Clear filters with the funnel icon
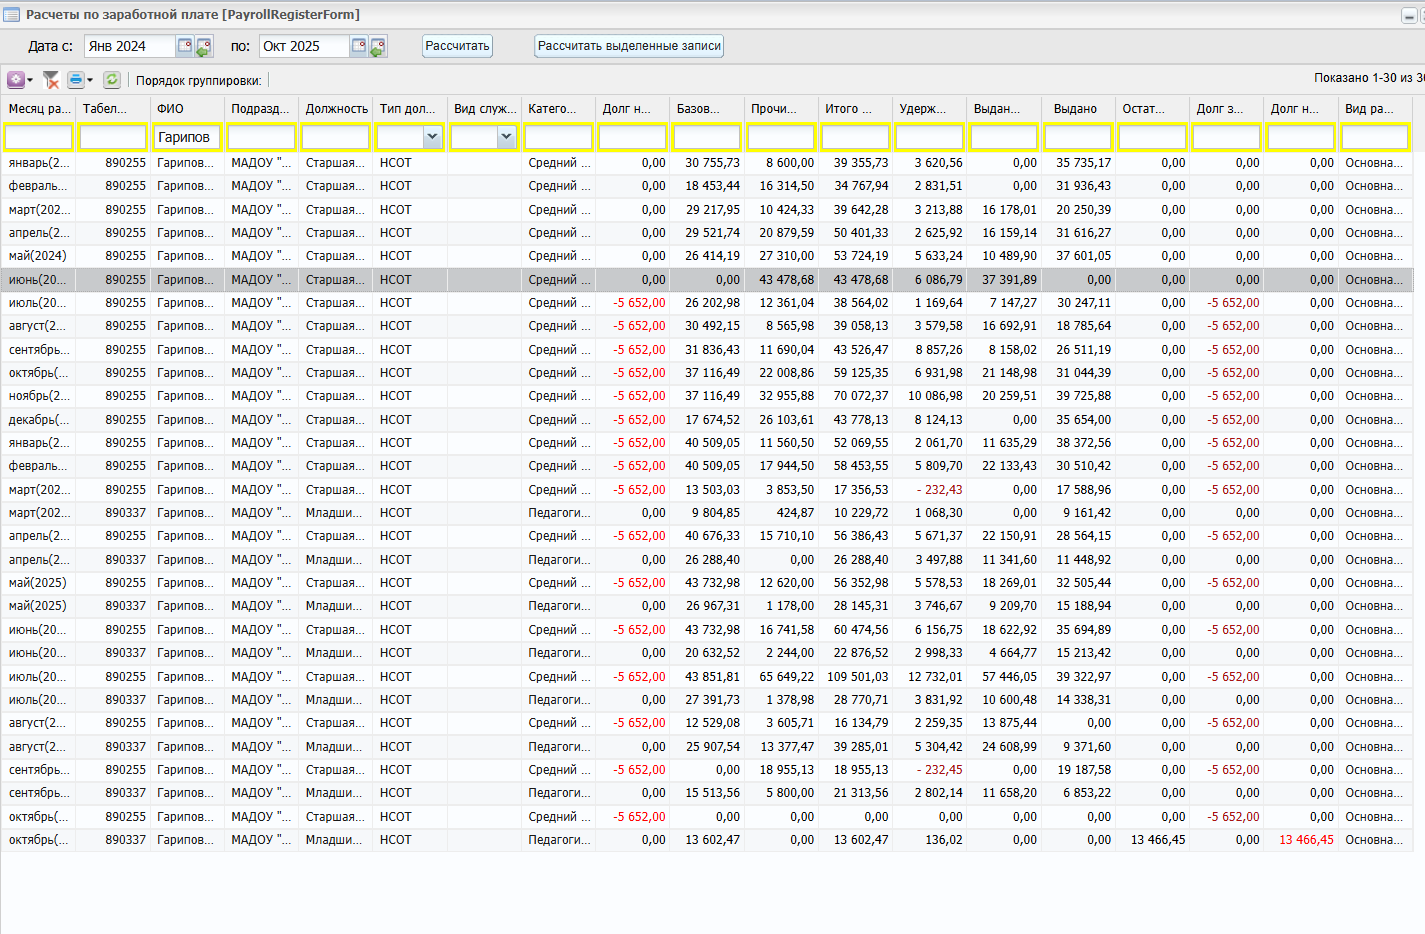1425x934 pixels. 51,80
